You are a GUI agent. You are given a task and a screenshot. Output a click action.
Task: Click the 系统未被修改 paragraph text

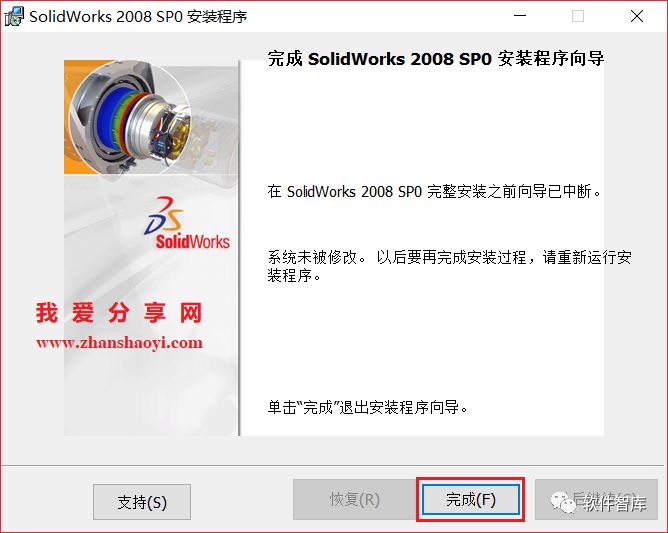pos(449,266)
